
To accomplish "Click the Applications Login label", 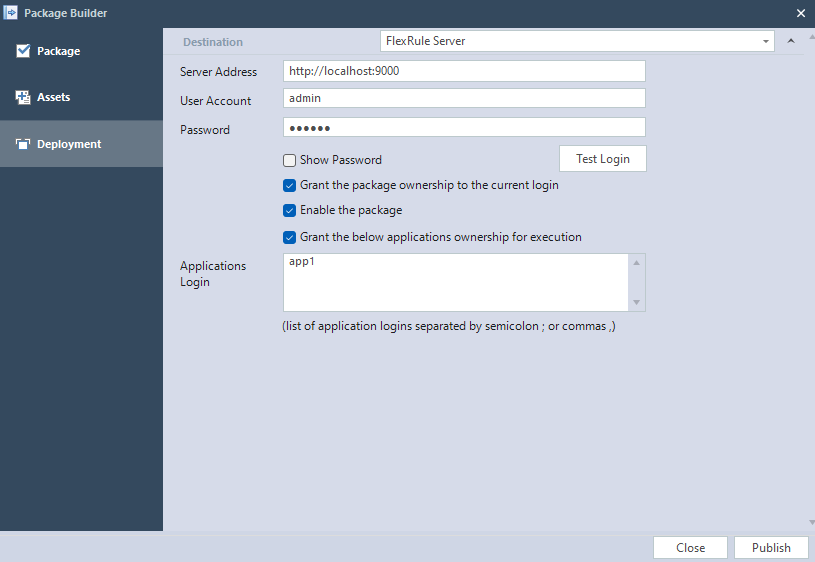I will [x=213, y=274].
